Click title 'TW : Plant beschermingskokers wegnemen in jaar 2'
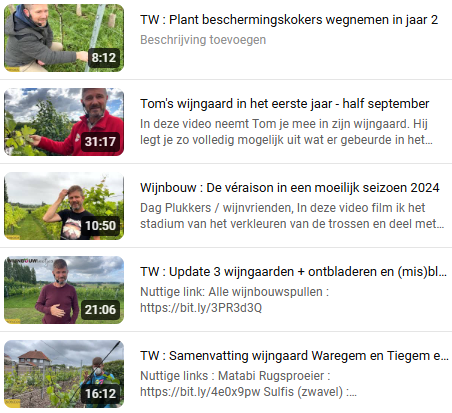This screenshot has width=452, height=413. click(x=289, y=20)
